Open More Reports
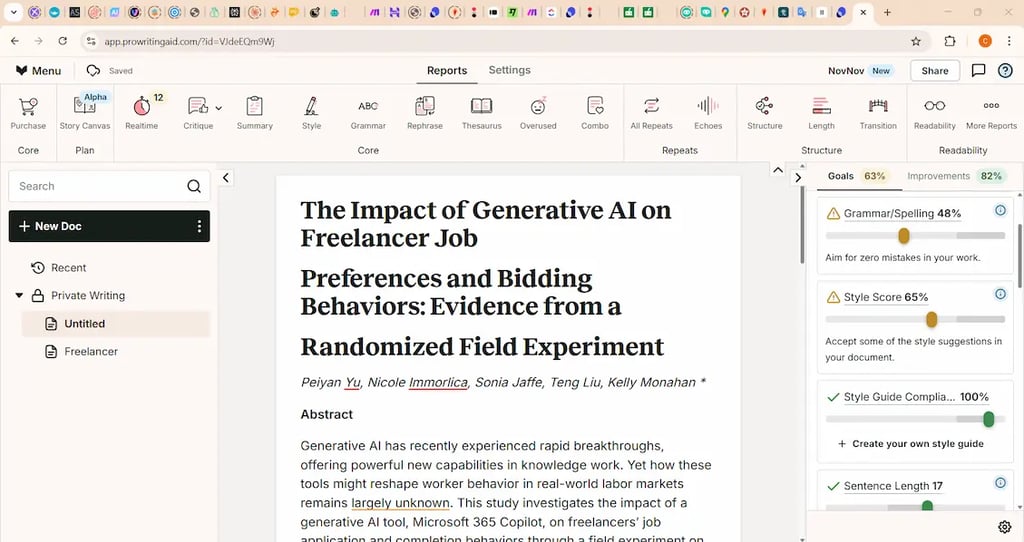This screenshot has height=542, width=1024. (x=991, y=114)
